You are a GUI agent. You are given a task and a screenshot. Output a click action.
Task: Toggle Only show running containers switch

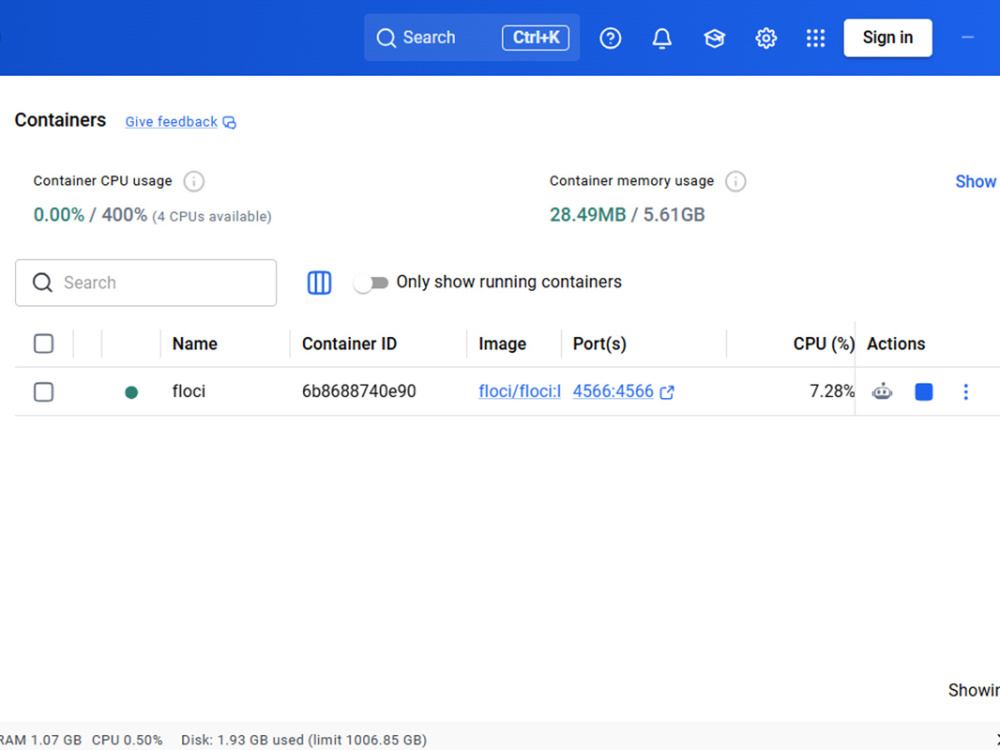click(371, 283)
